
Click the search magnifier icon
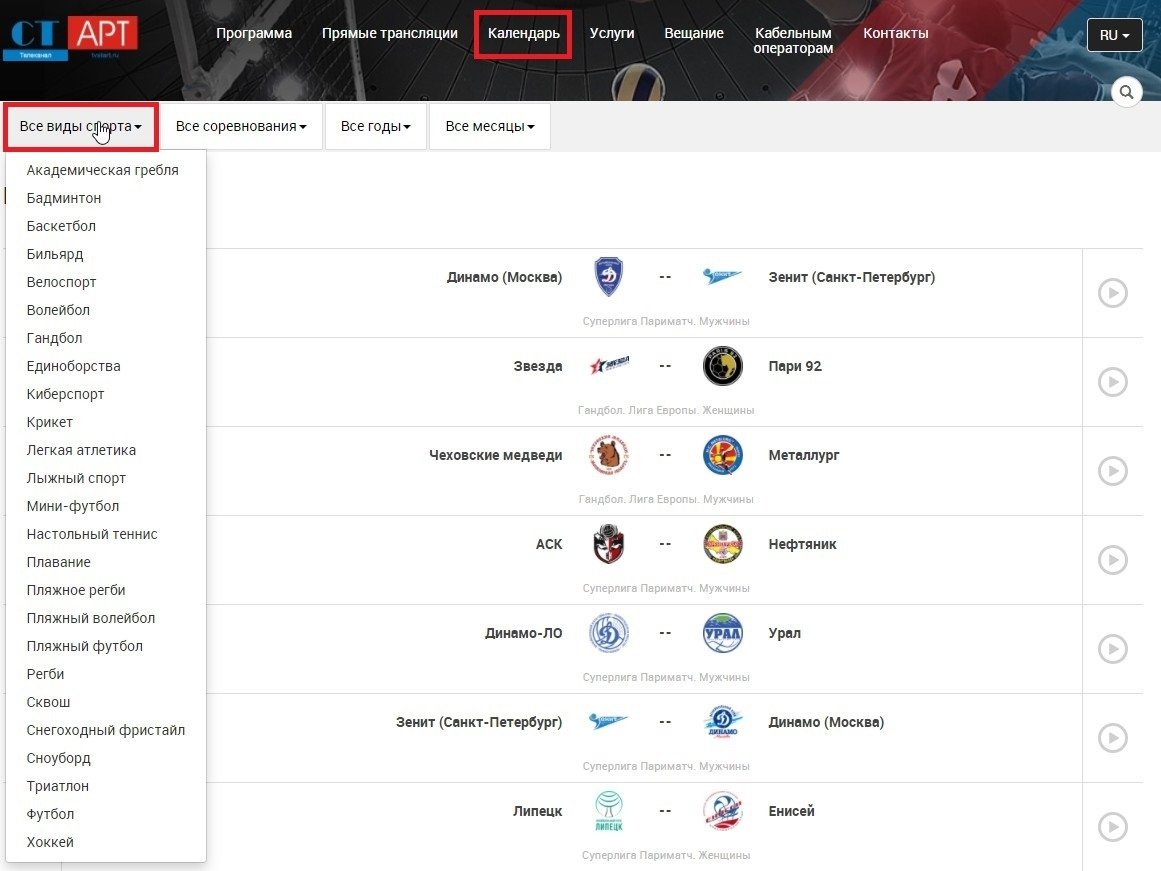[1126, 93]
